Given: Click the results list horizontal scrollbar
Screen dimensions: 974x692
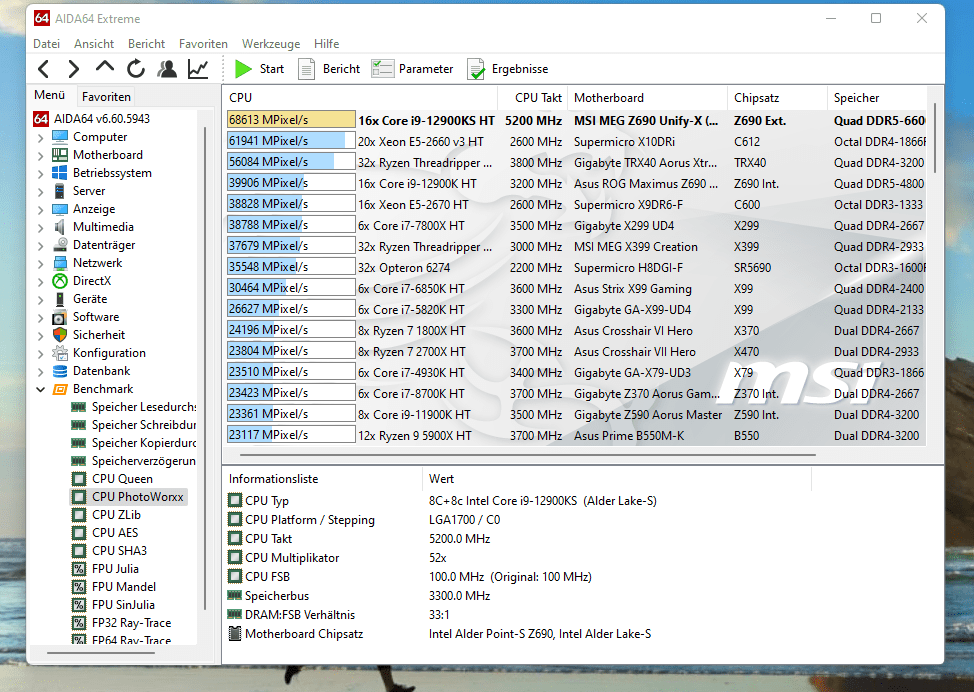Looking at the screenshot, I should (x=527, y=455).
